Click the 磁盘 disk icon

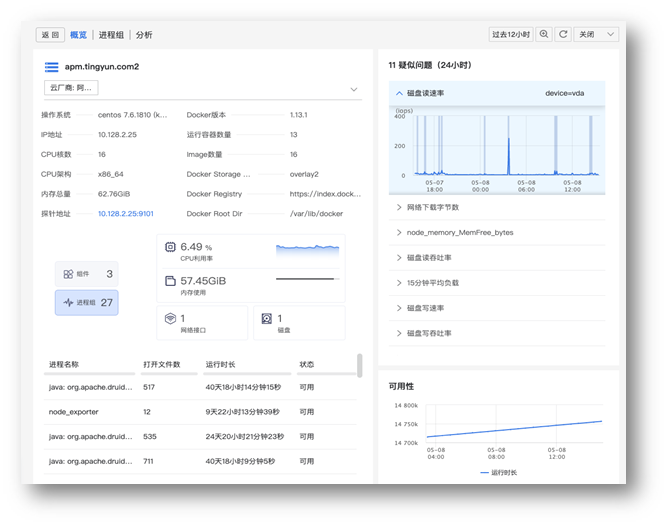[x=267, y=319]
